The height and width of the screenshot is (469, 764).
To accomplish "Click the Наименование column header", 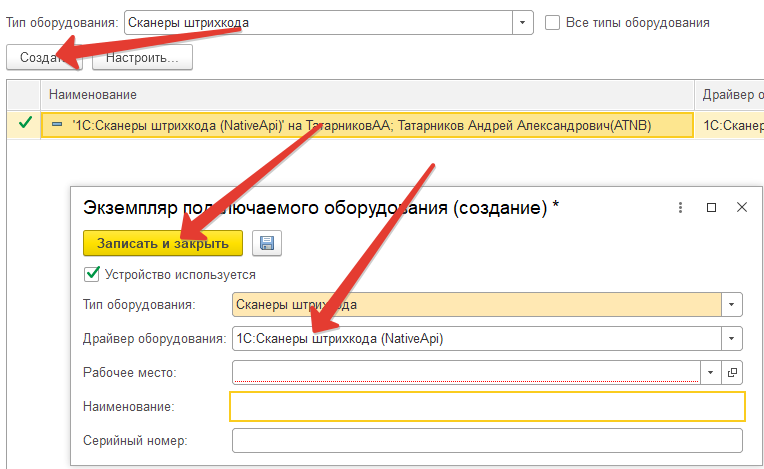I will point(367,94).
